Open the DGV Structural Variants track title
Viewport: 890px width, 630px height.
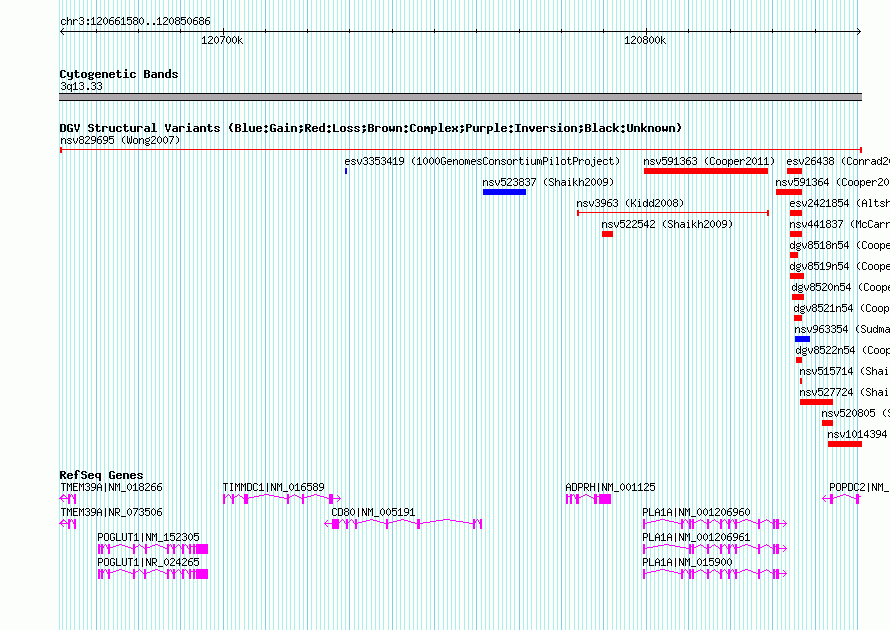[371, 128]
